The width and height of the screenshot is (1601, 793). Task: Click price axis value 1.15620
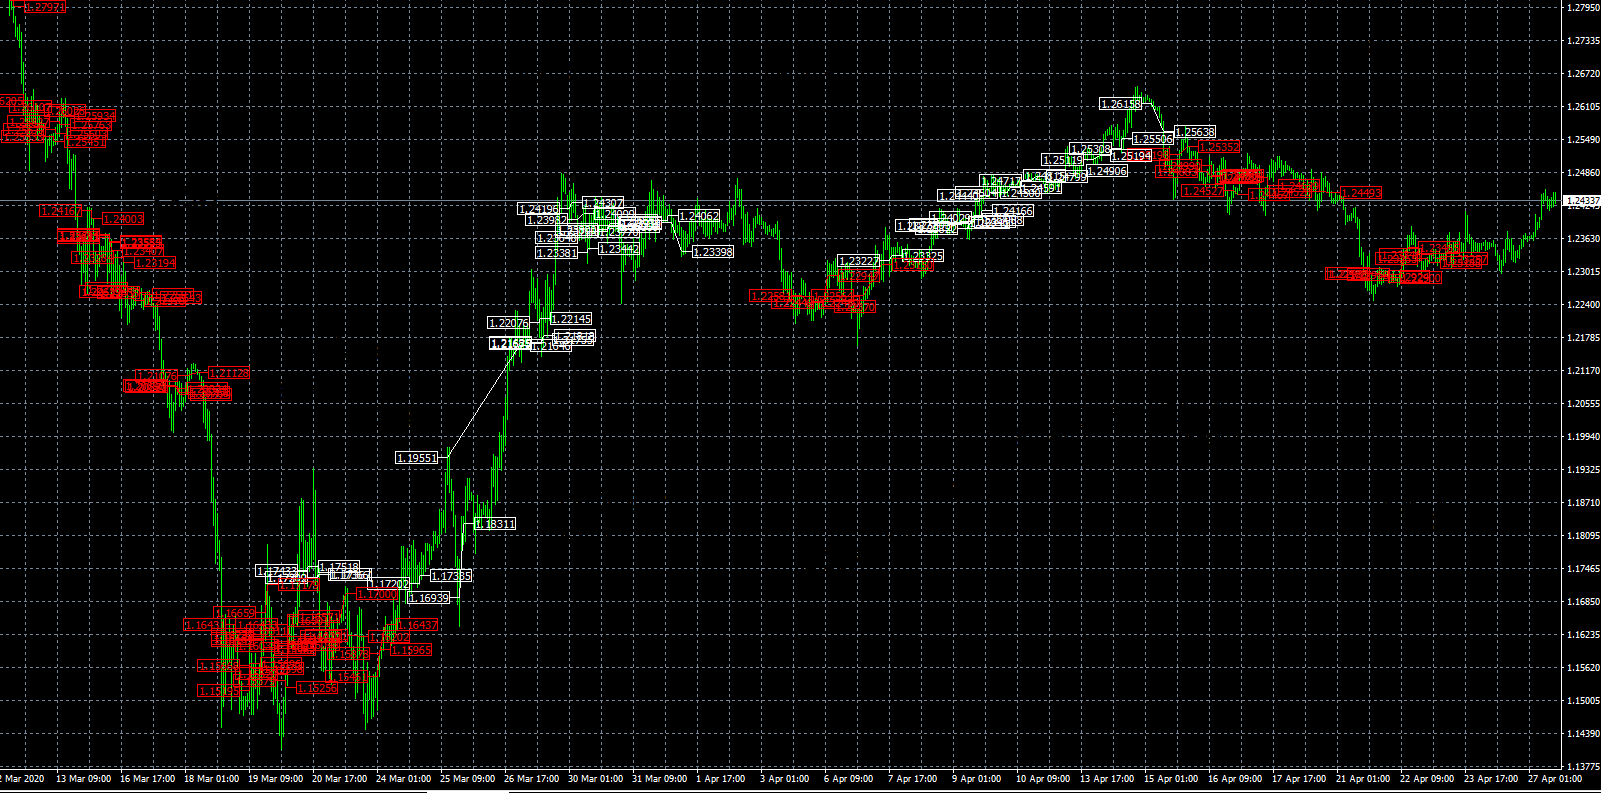pos(1583,668)
